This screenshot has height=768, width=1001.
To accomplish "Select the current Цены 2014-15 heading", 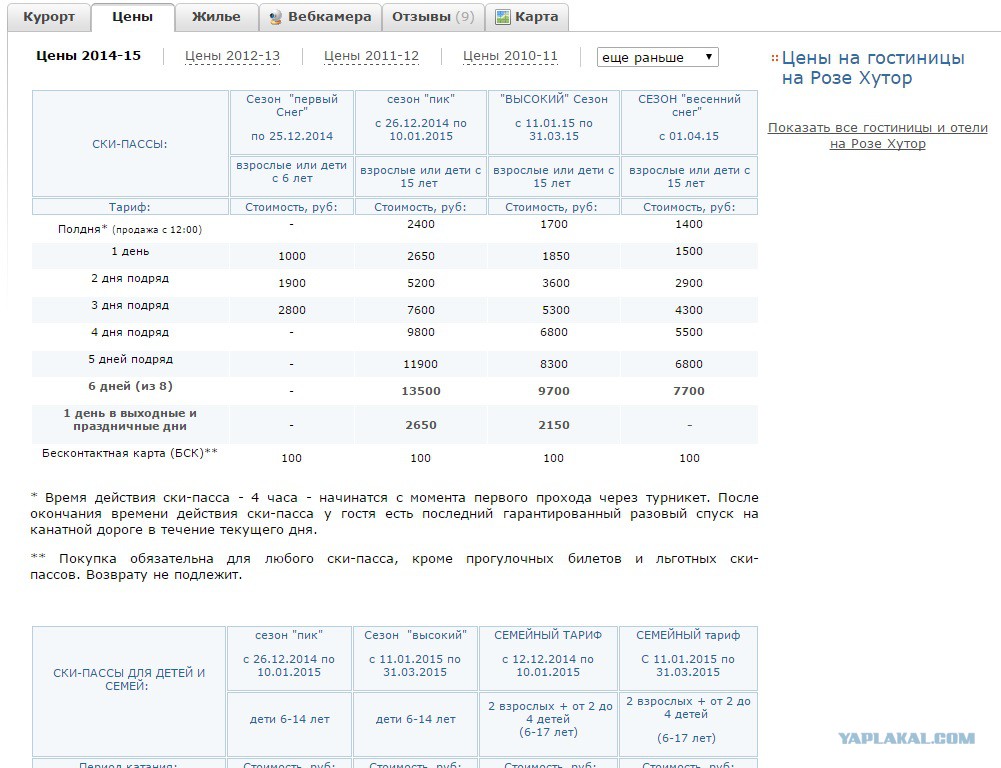I will tap(88, 56).
